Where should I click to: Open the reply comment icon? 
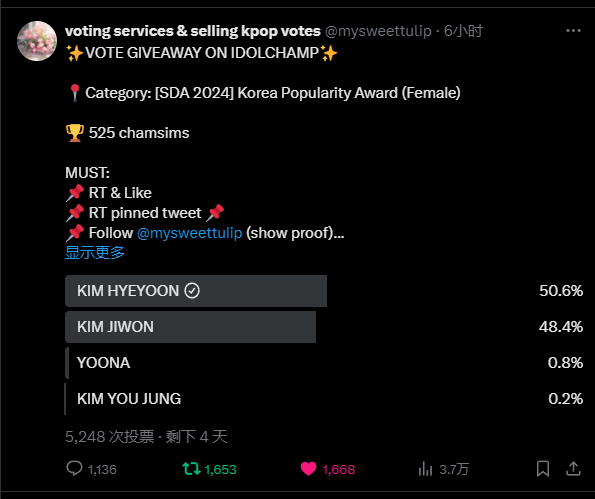point(74,469)
